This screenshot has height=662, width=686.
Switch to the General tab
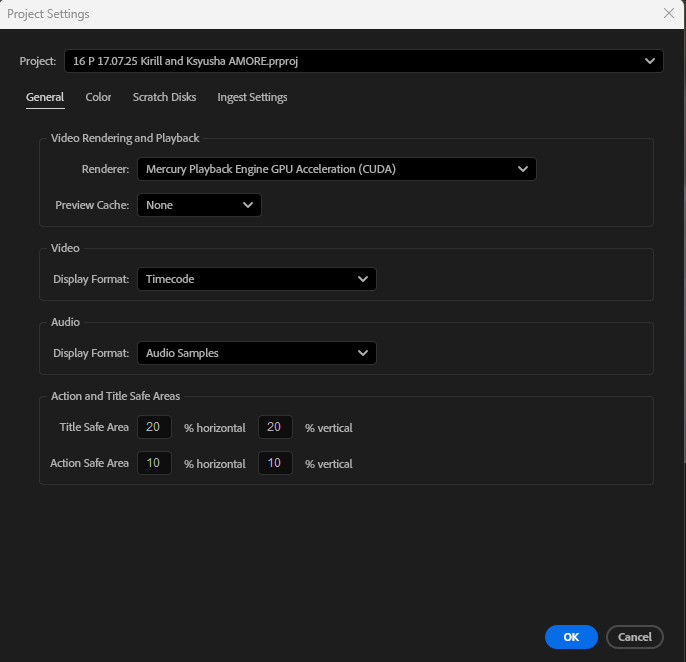(x=45, y=97)
